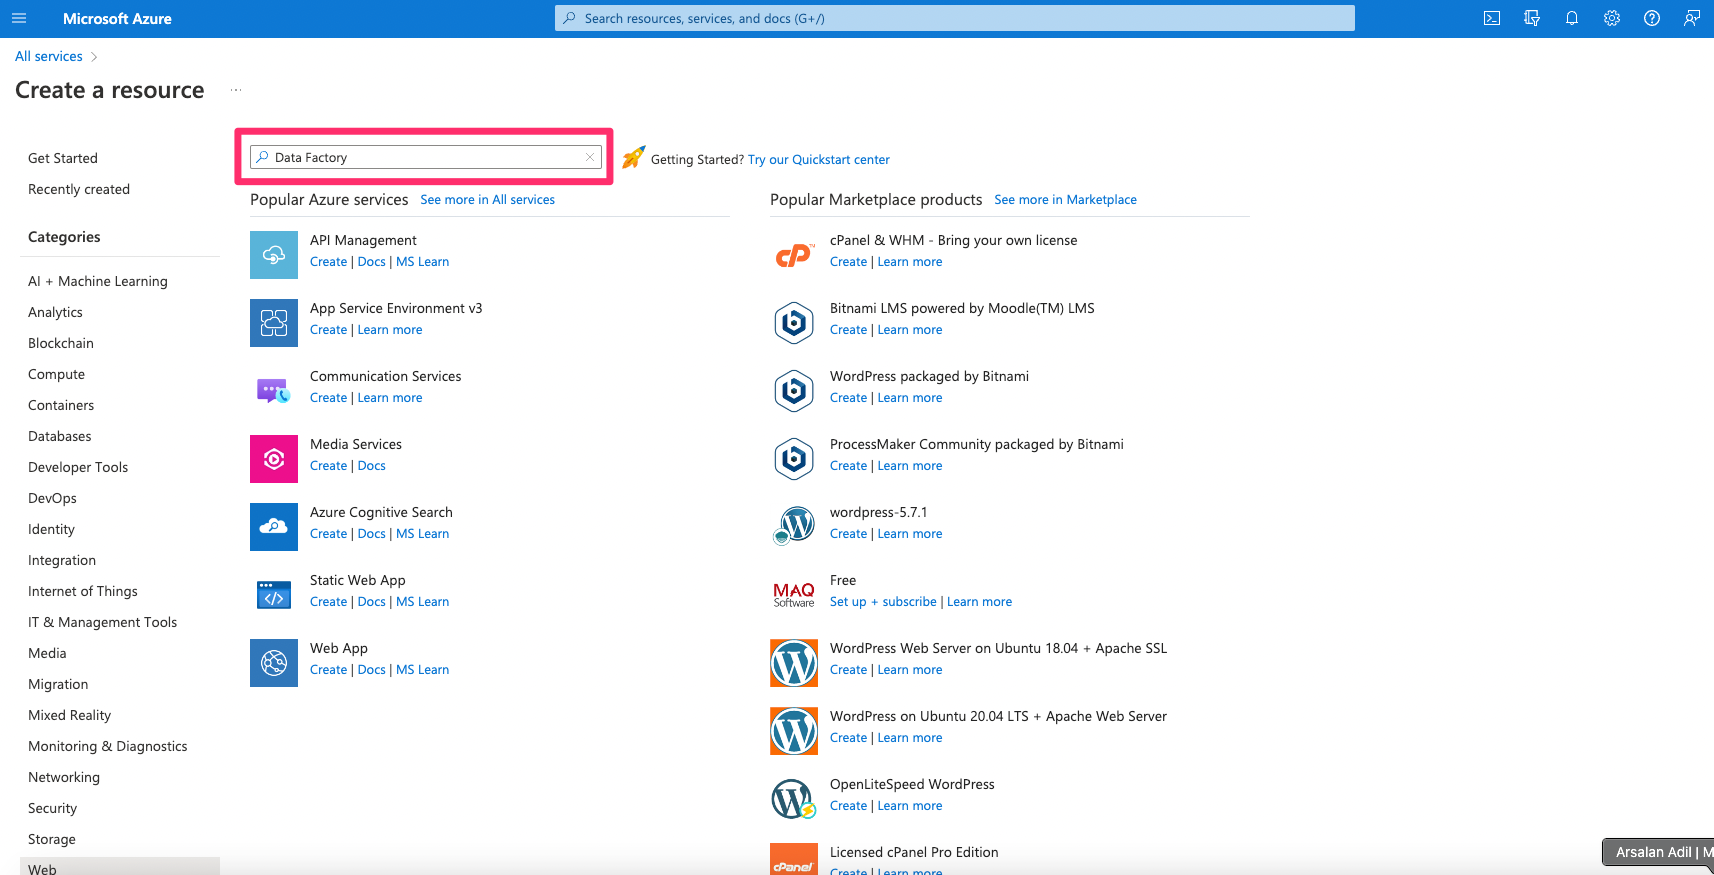Open the portal hamburger menu
The width and height of the screenshot is (1714, 875).
coord(19,18)
